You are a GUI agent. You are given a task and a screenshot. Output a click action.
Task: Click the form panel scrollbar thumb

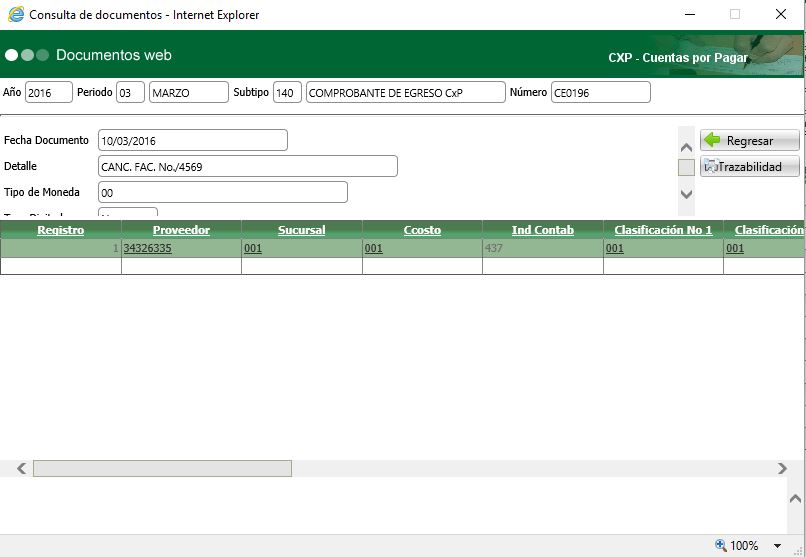(x=686, y=168)
